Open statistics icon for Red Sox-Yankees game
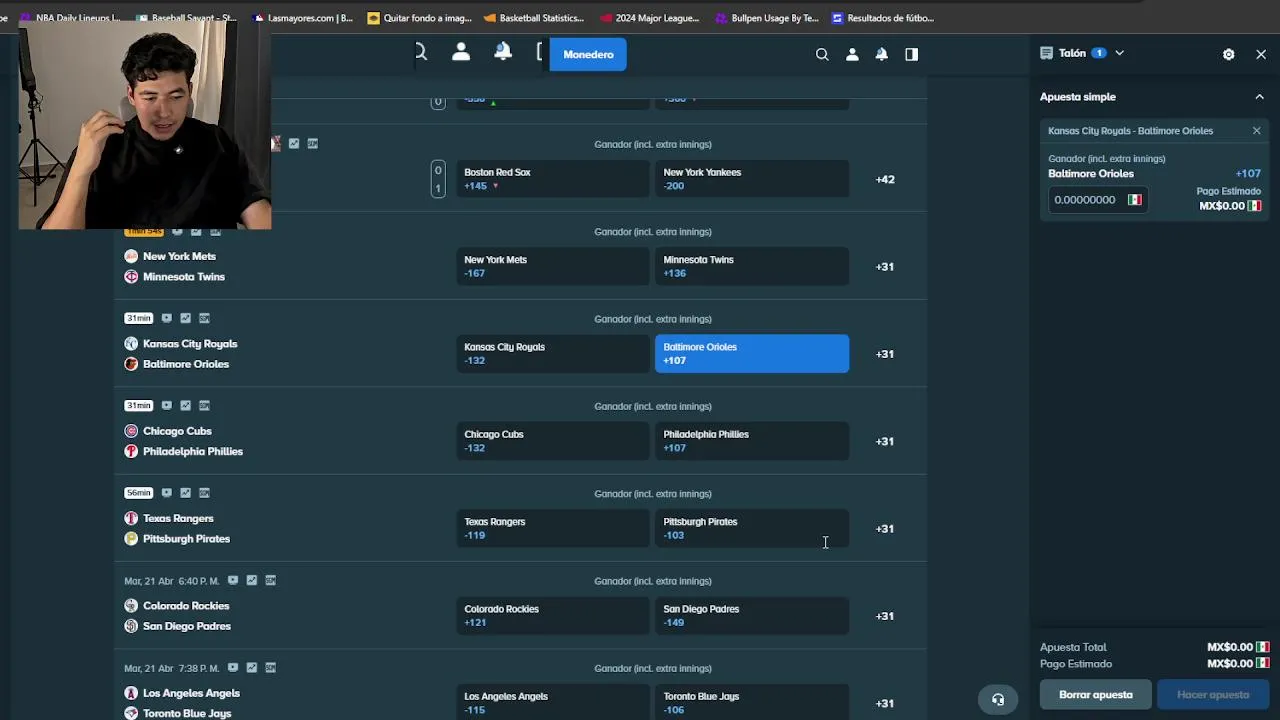The height and width of the screenshot is (720, 1280). [x=294, y=143]
